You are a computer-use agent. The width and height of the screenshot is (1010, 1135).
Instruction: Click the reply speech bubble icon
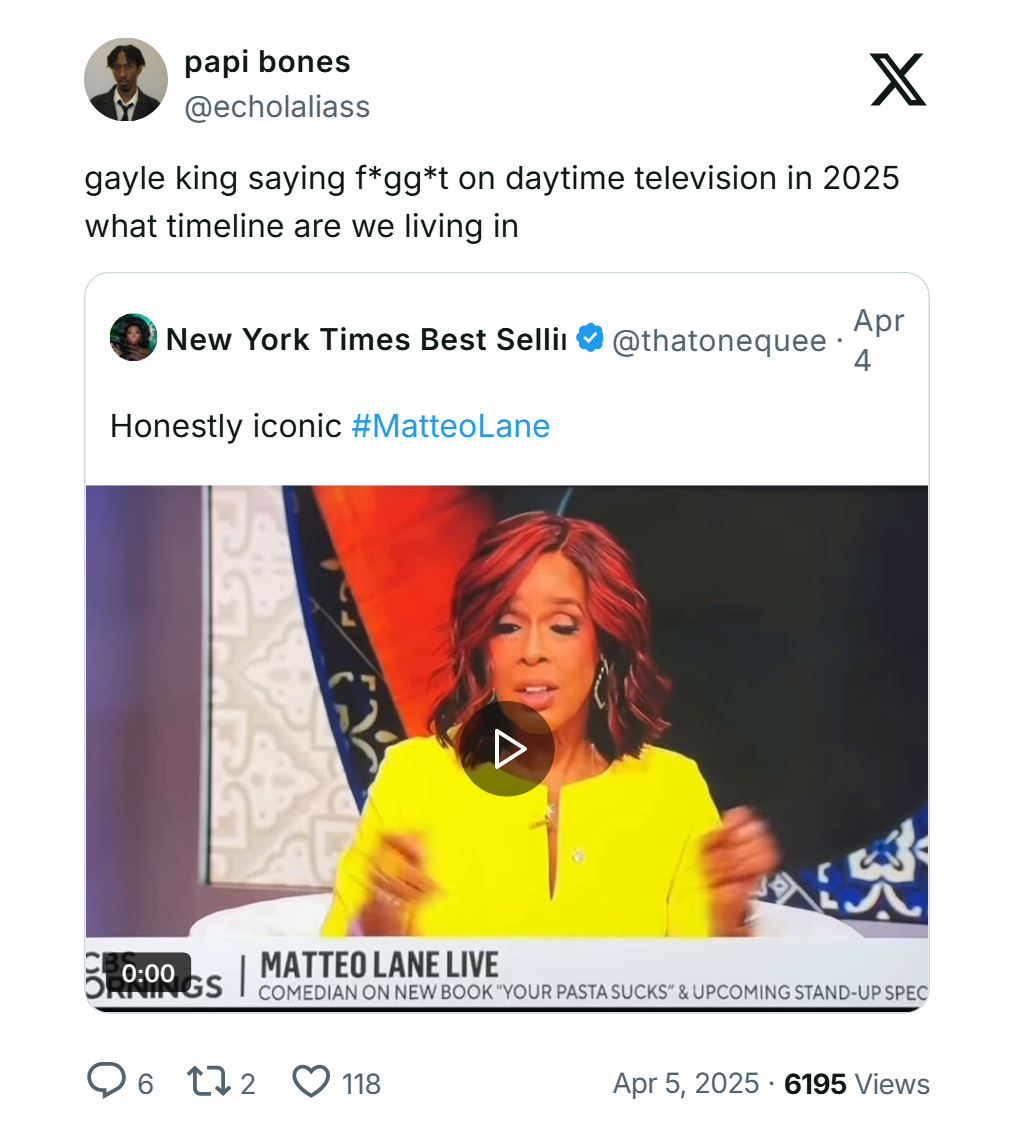pyautogui.click(x=105, y=1082)
